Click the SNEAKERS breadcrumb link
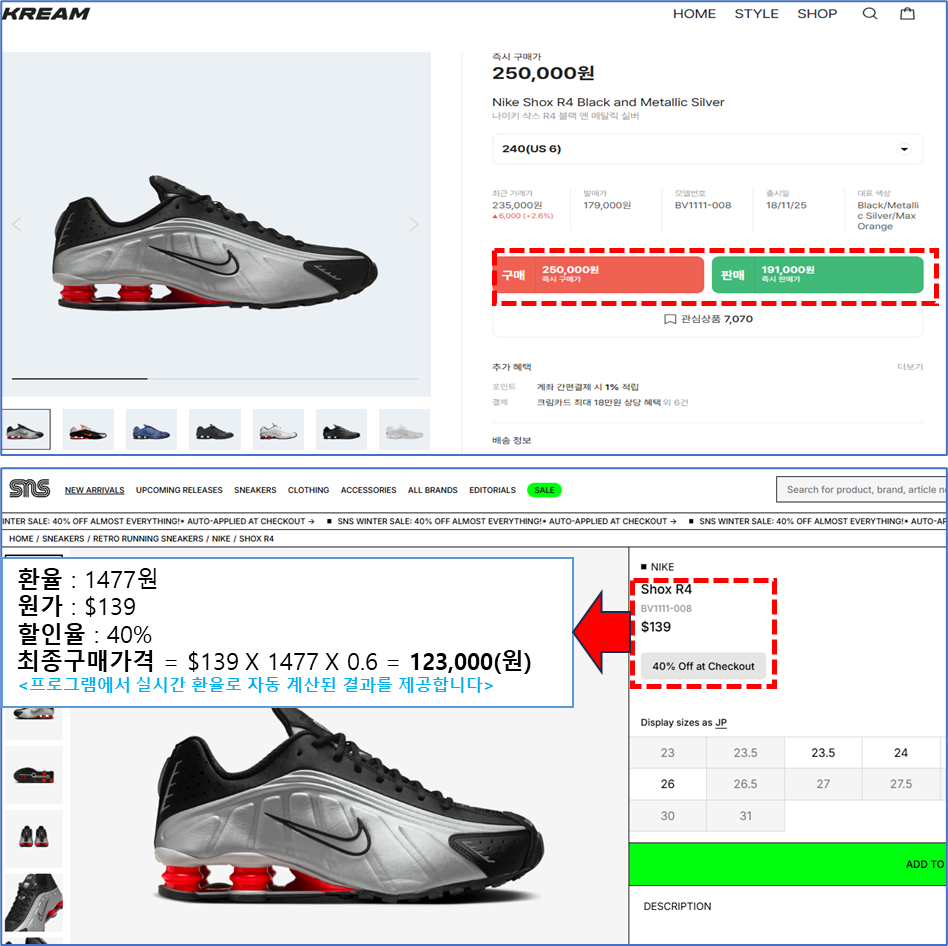This screenshot has height=946, width=948. 63,539
